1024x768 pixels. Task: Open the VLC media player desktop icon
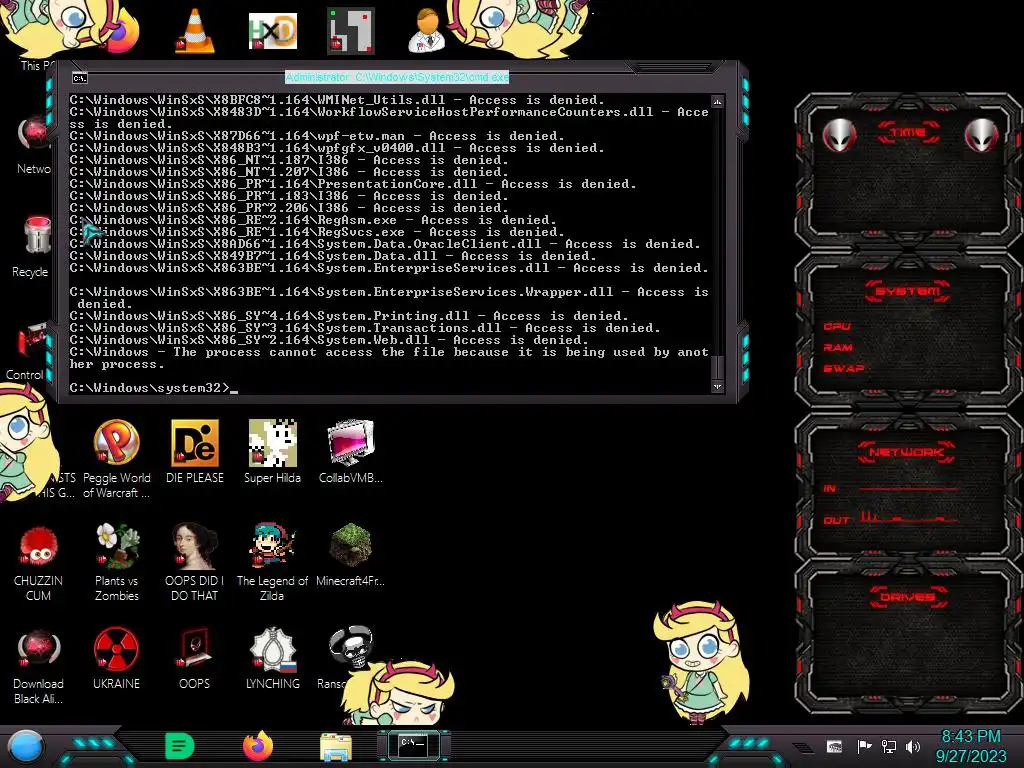click(195, 31)
